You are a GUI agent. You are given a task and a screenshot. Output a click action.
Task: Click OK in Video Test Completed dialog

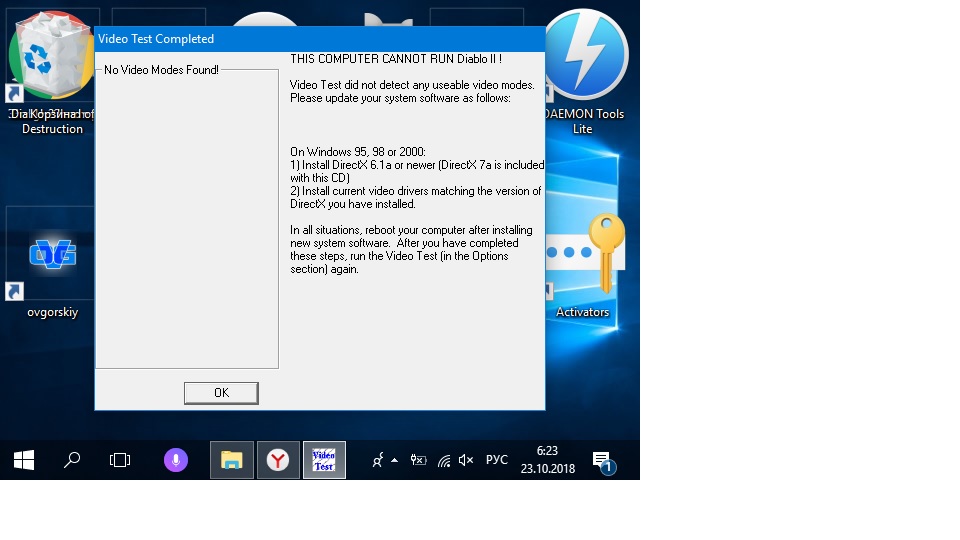pos(221,393)
